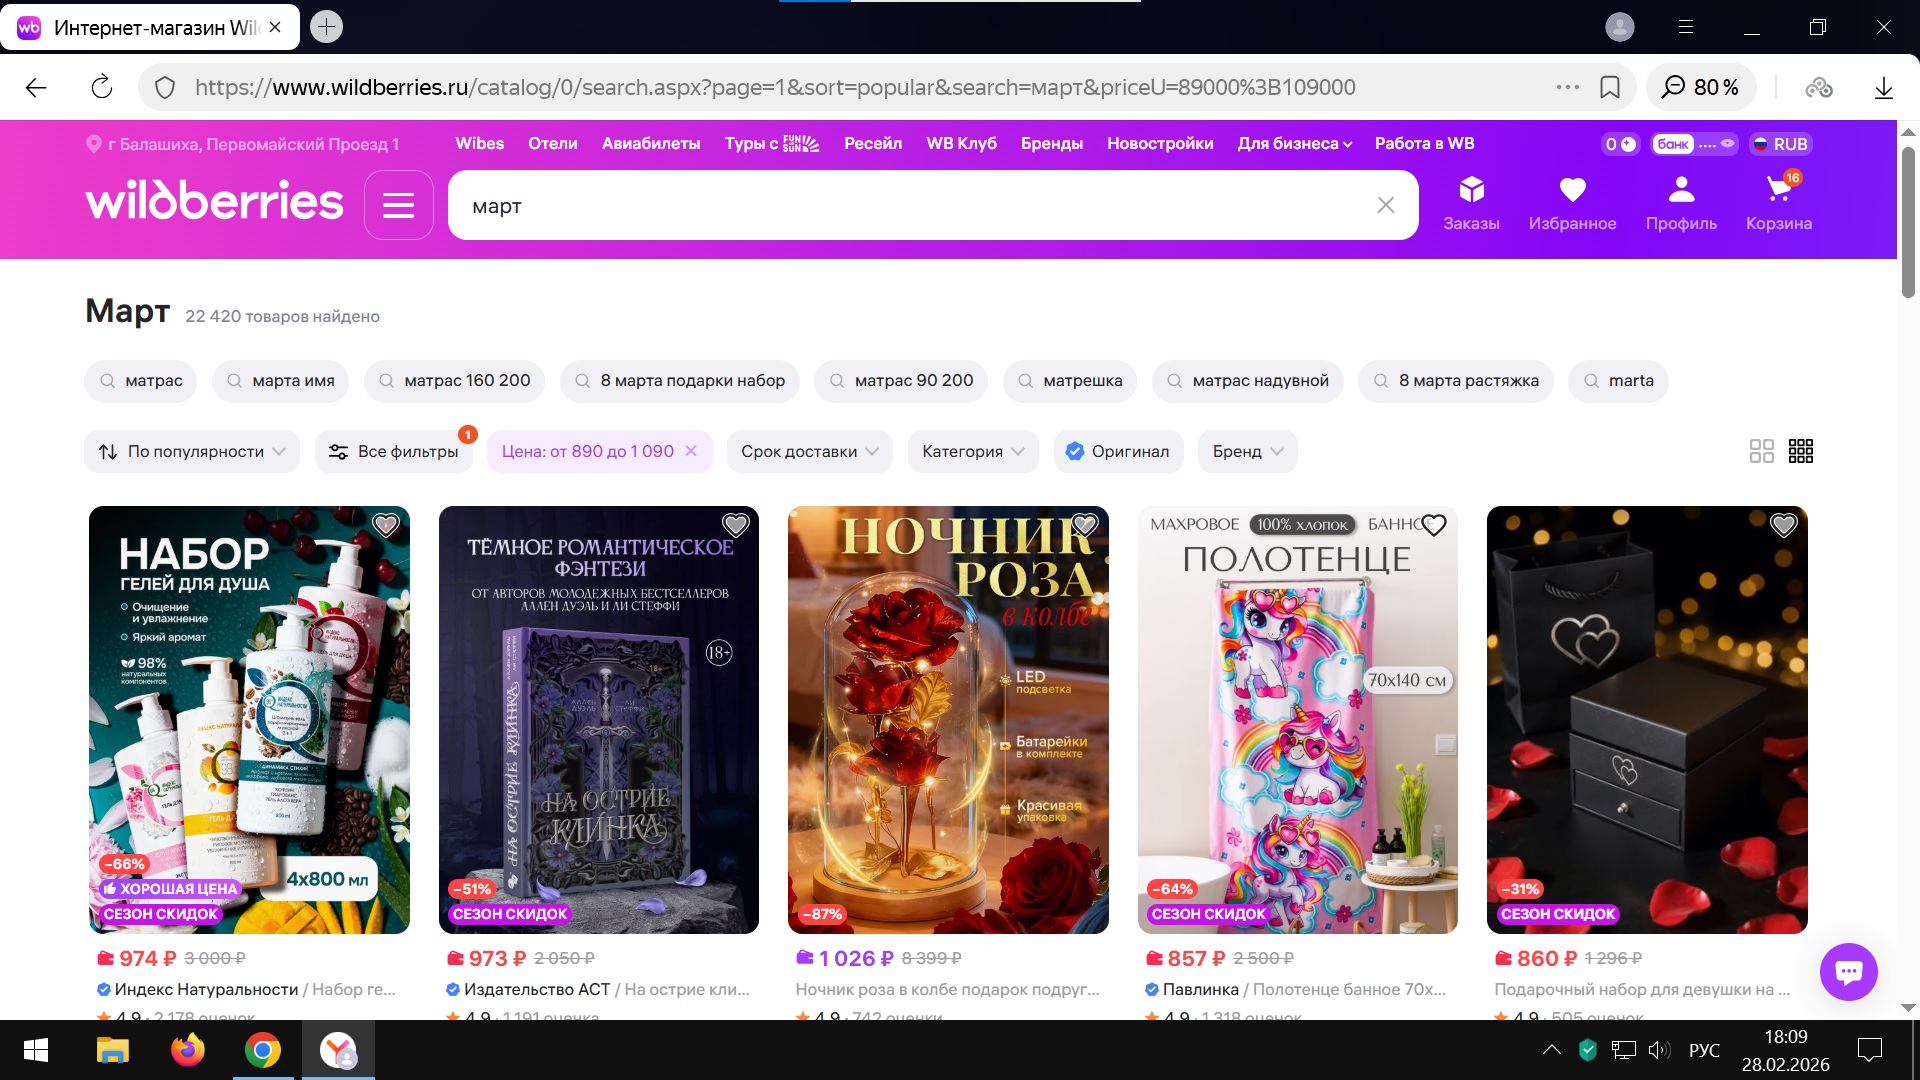Open the Для бизнеса menu

point(1294,143)
